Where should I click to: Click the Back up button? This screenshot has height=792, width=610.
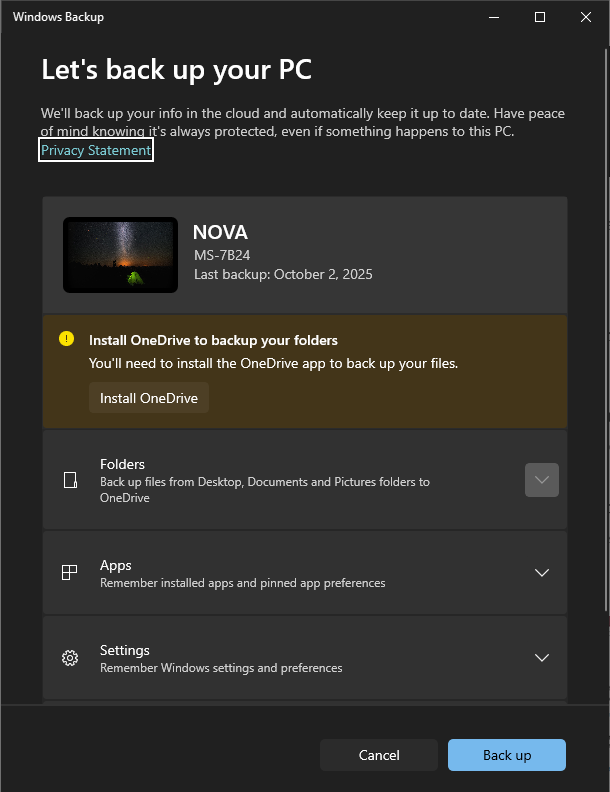click(506, 755)
